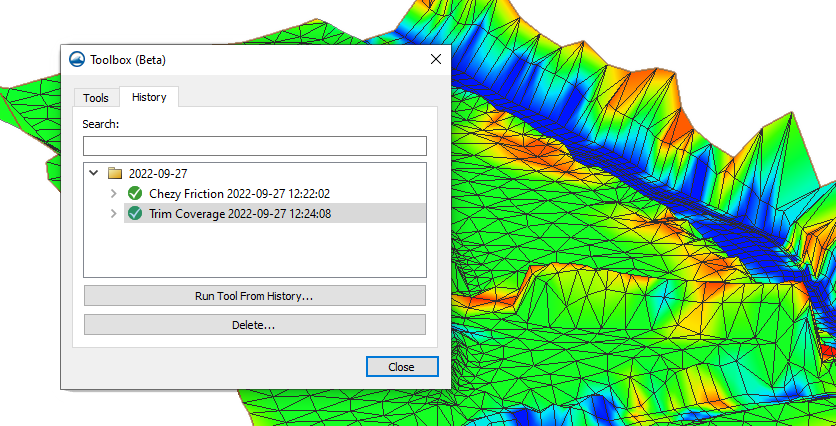Close the Toolbox dialog with the X
836x426 pixels.
pyautogui.click(x=435, y=59)
